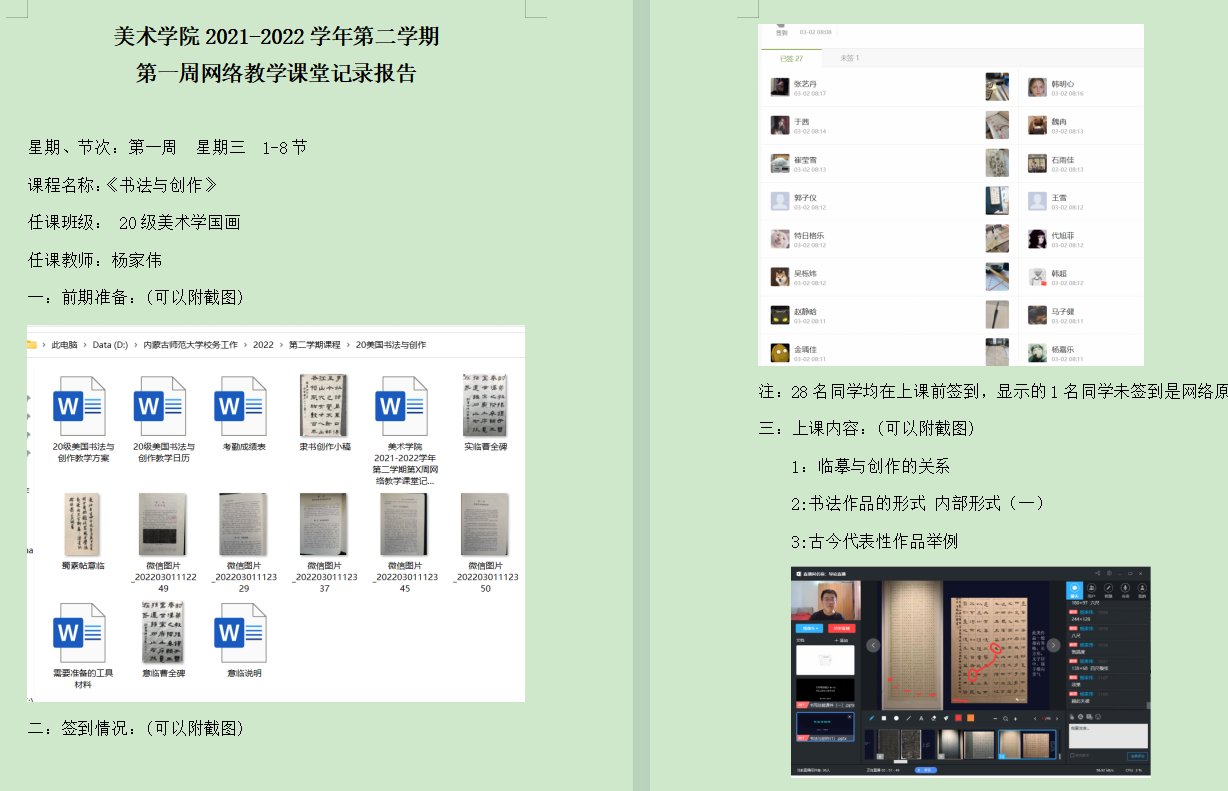Pick the red color swatch
The image size is (1228, 791).
(957, 718)
